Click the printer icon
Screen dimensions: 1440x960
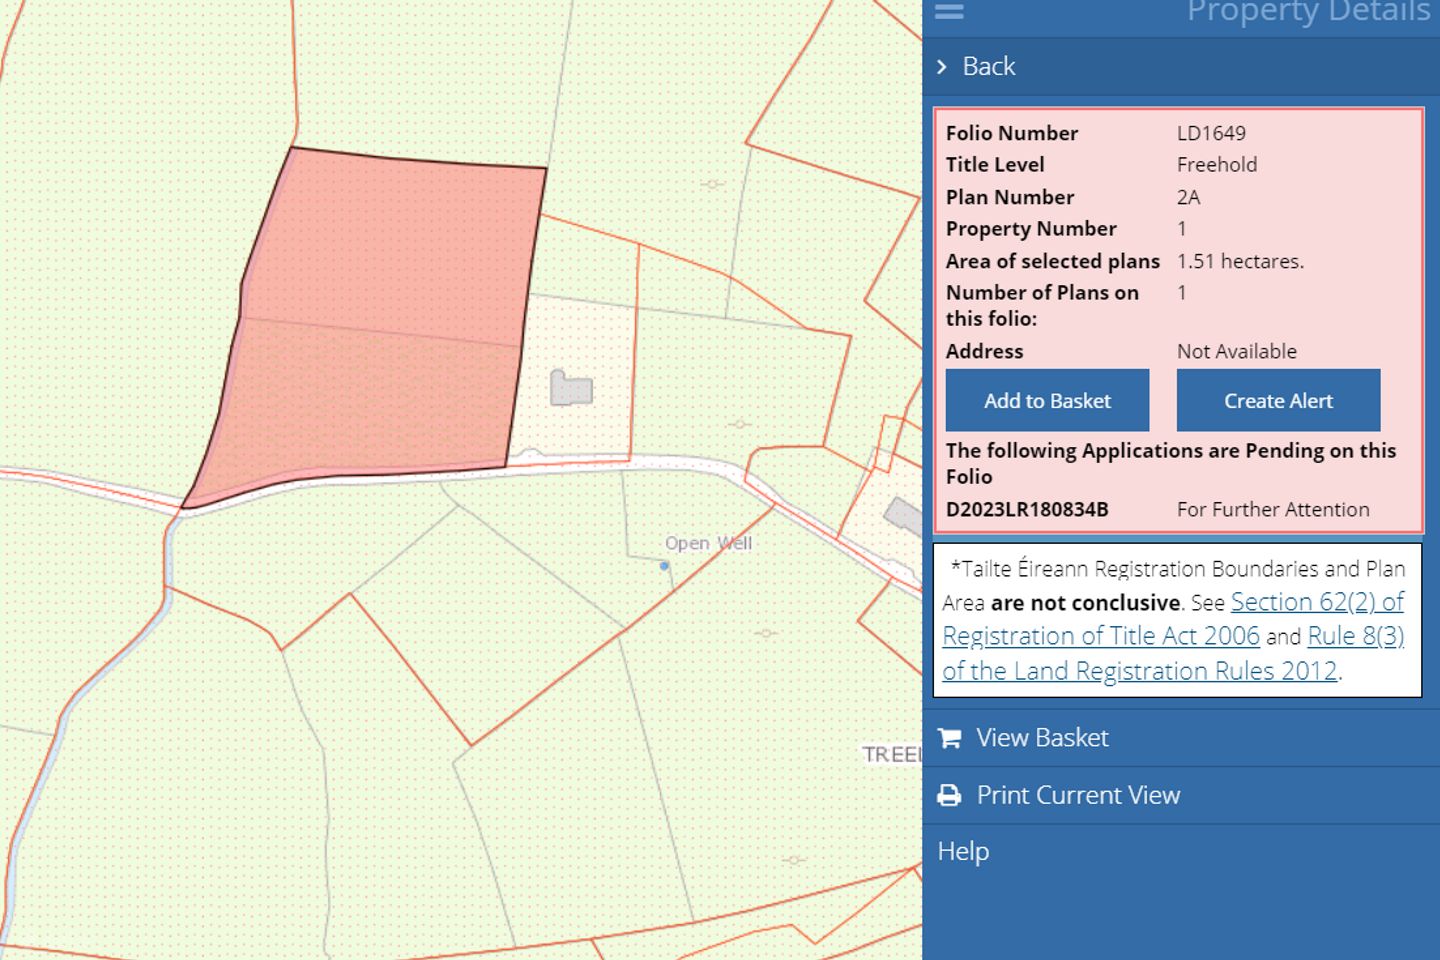(x=949, y=796)
